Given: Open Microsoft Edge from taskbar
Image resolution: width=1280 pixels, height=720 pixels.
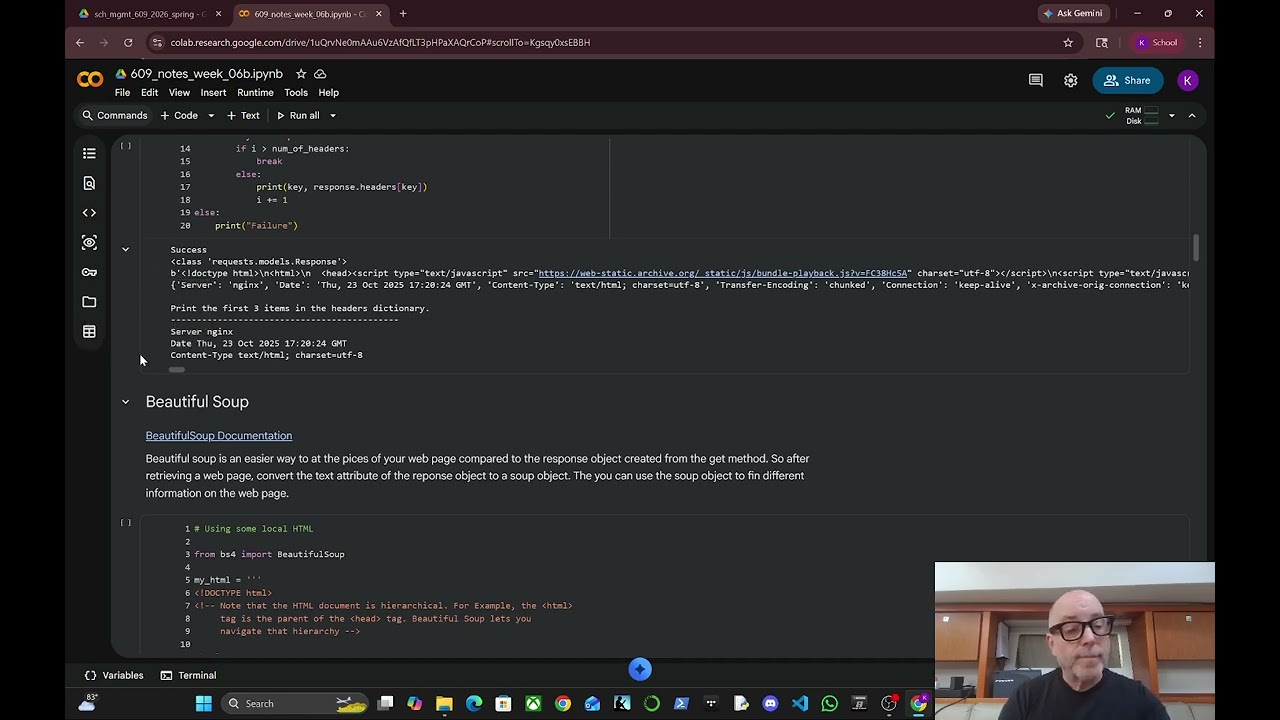Looking at the screenshot, I should (x=474, y=703).
